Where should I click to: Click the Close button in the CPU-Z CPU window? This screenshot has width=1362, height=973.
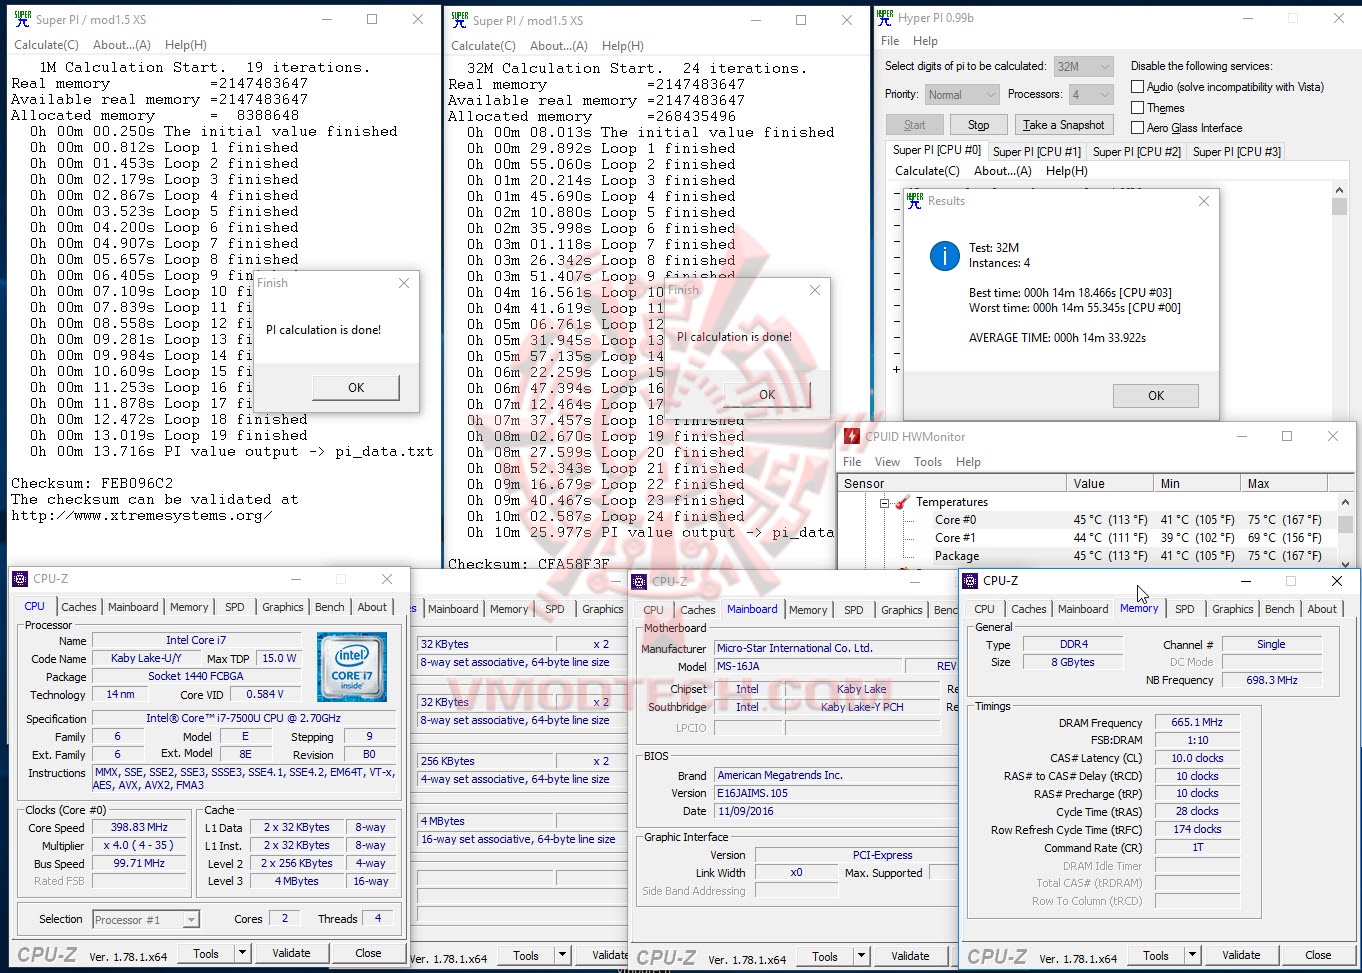click(368, 954)
